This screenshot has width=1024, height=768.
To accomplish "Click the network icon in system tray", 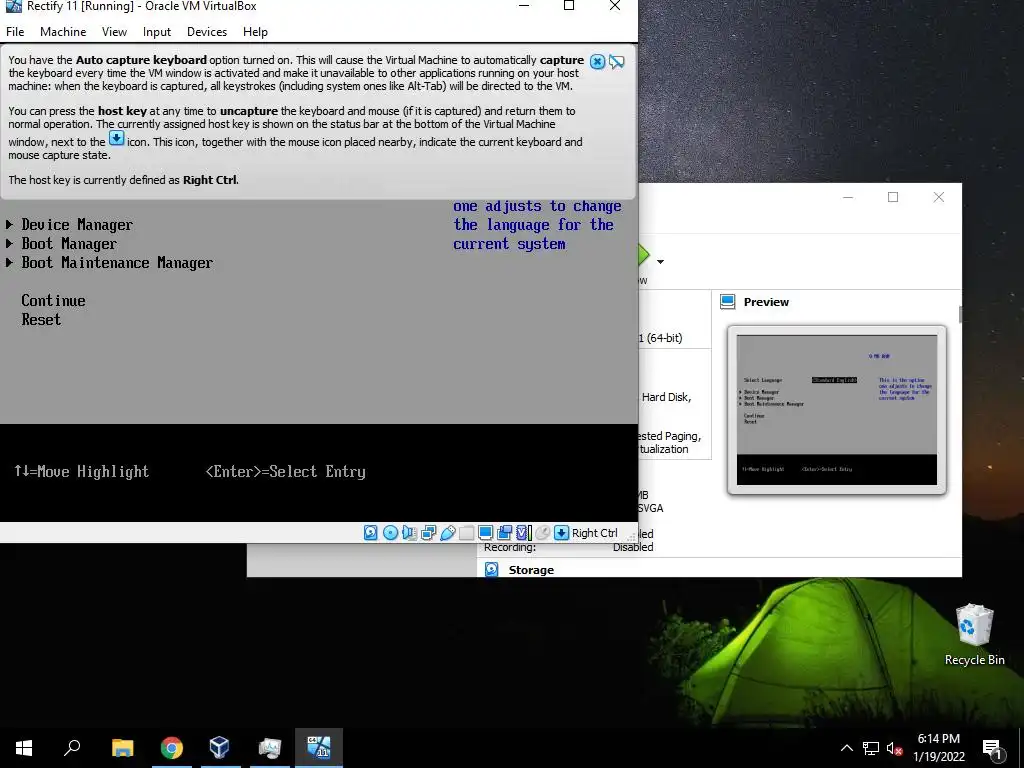I will pos(871,748).
